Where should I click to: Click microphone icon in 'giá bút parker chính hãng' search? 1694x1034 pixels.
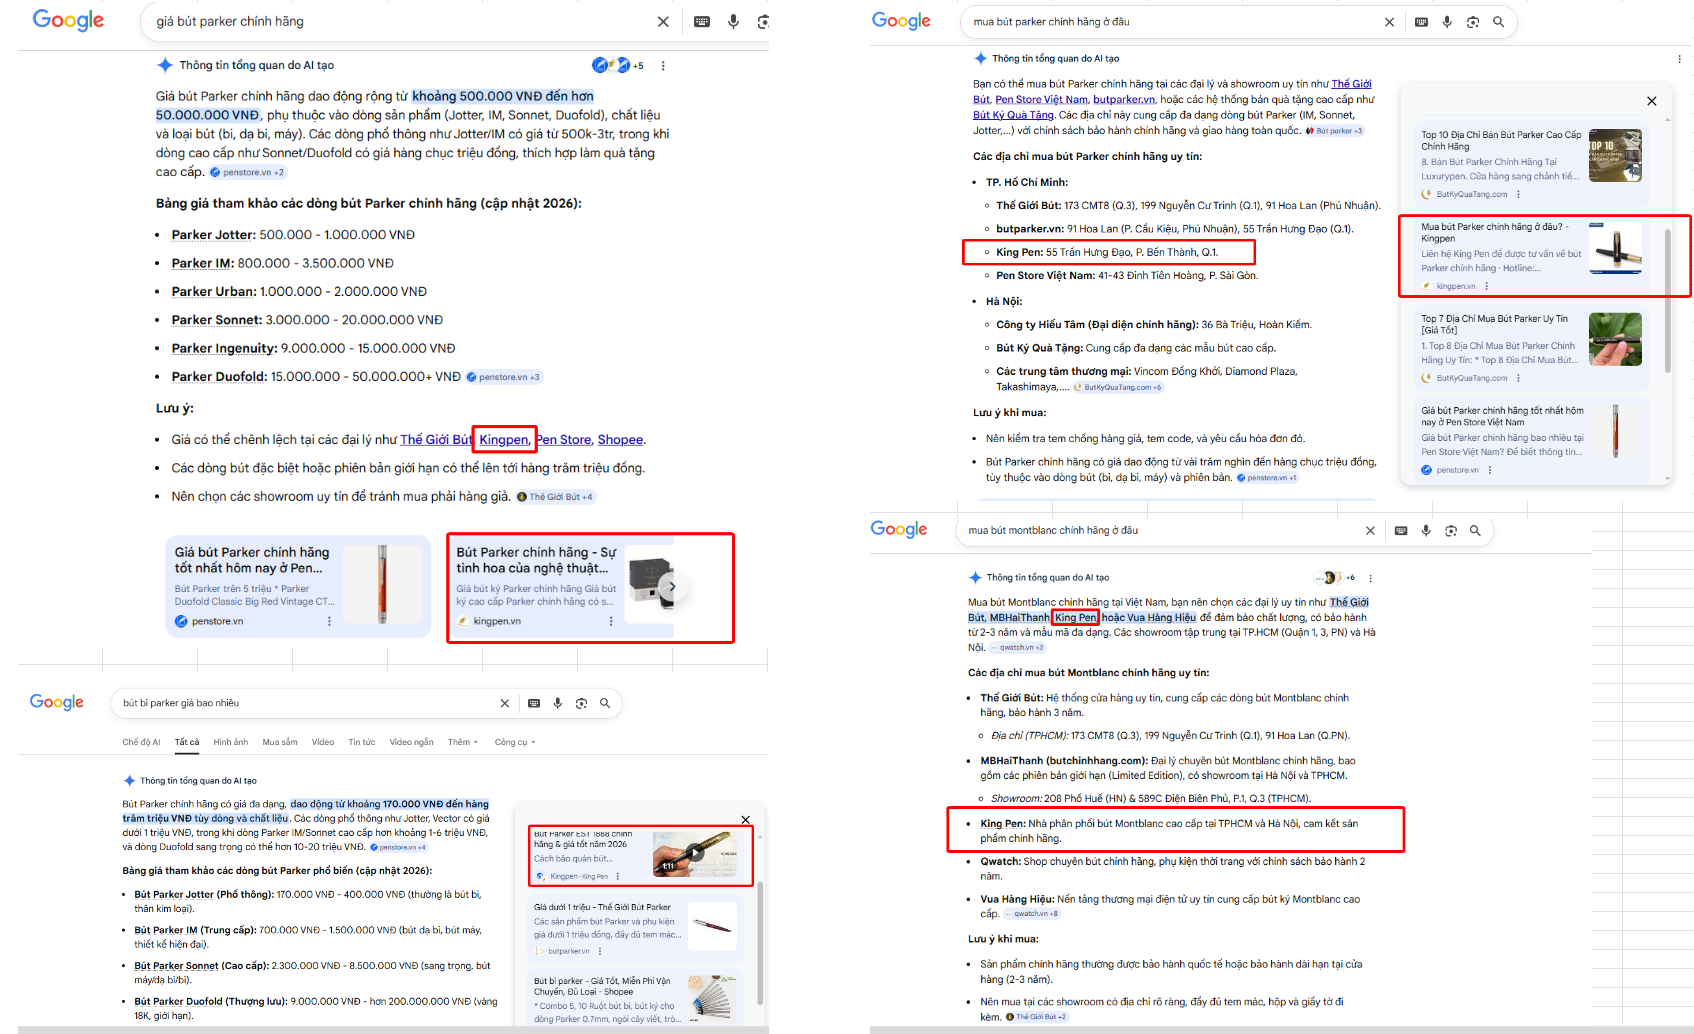(x=733, y=22)
